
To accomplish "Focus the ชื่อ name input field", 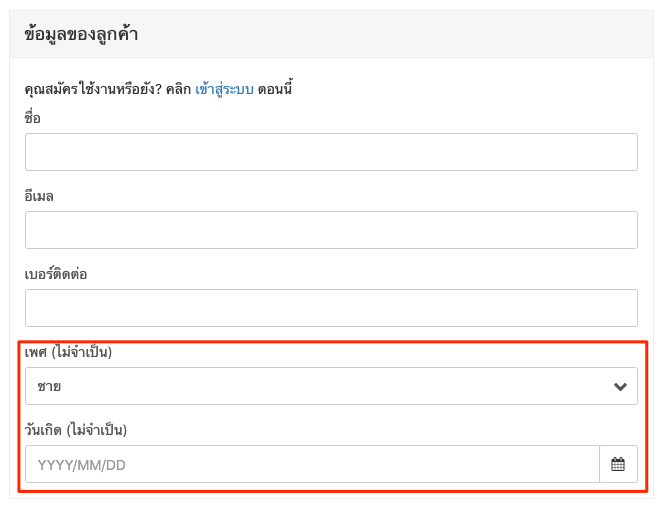I will [x=331, y=152].
